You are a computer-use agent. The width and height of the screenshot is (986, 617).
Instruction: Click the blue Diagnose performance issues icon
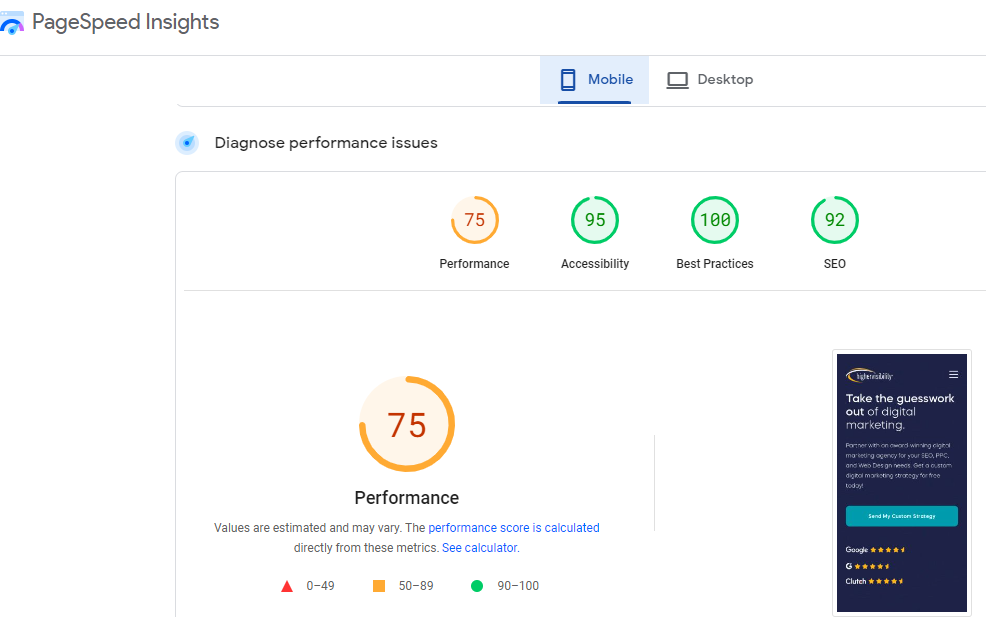pyautogui.click(x=187, y=142)
